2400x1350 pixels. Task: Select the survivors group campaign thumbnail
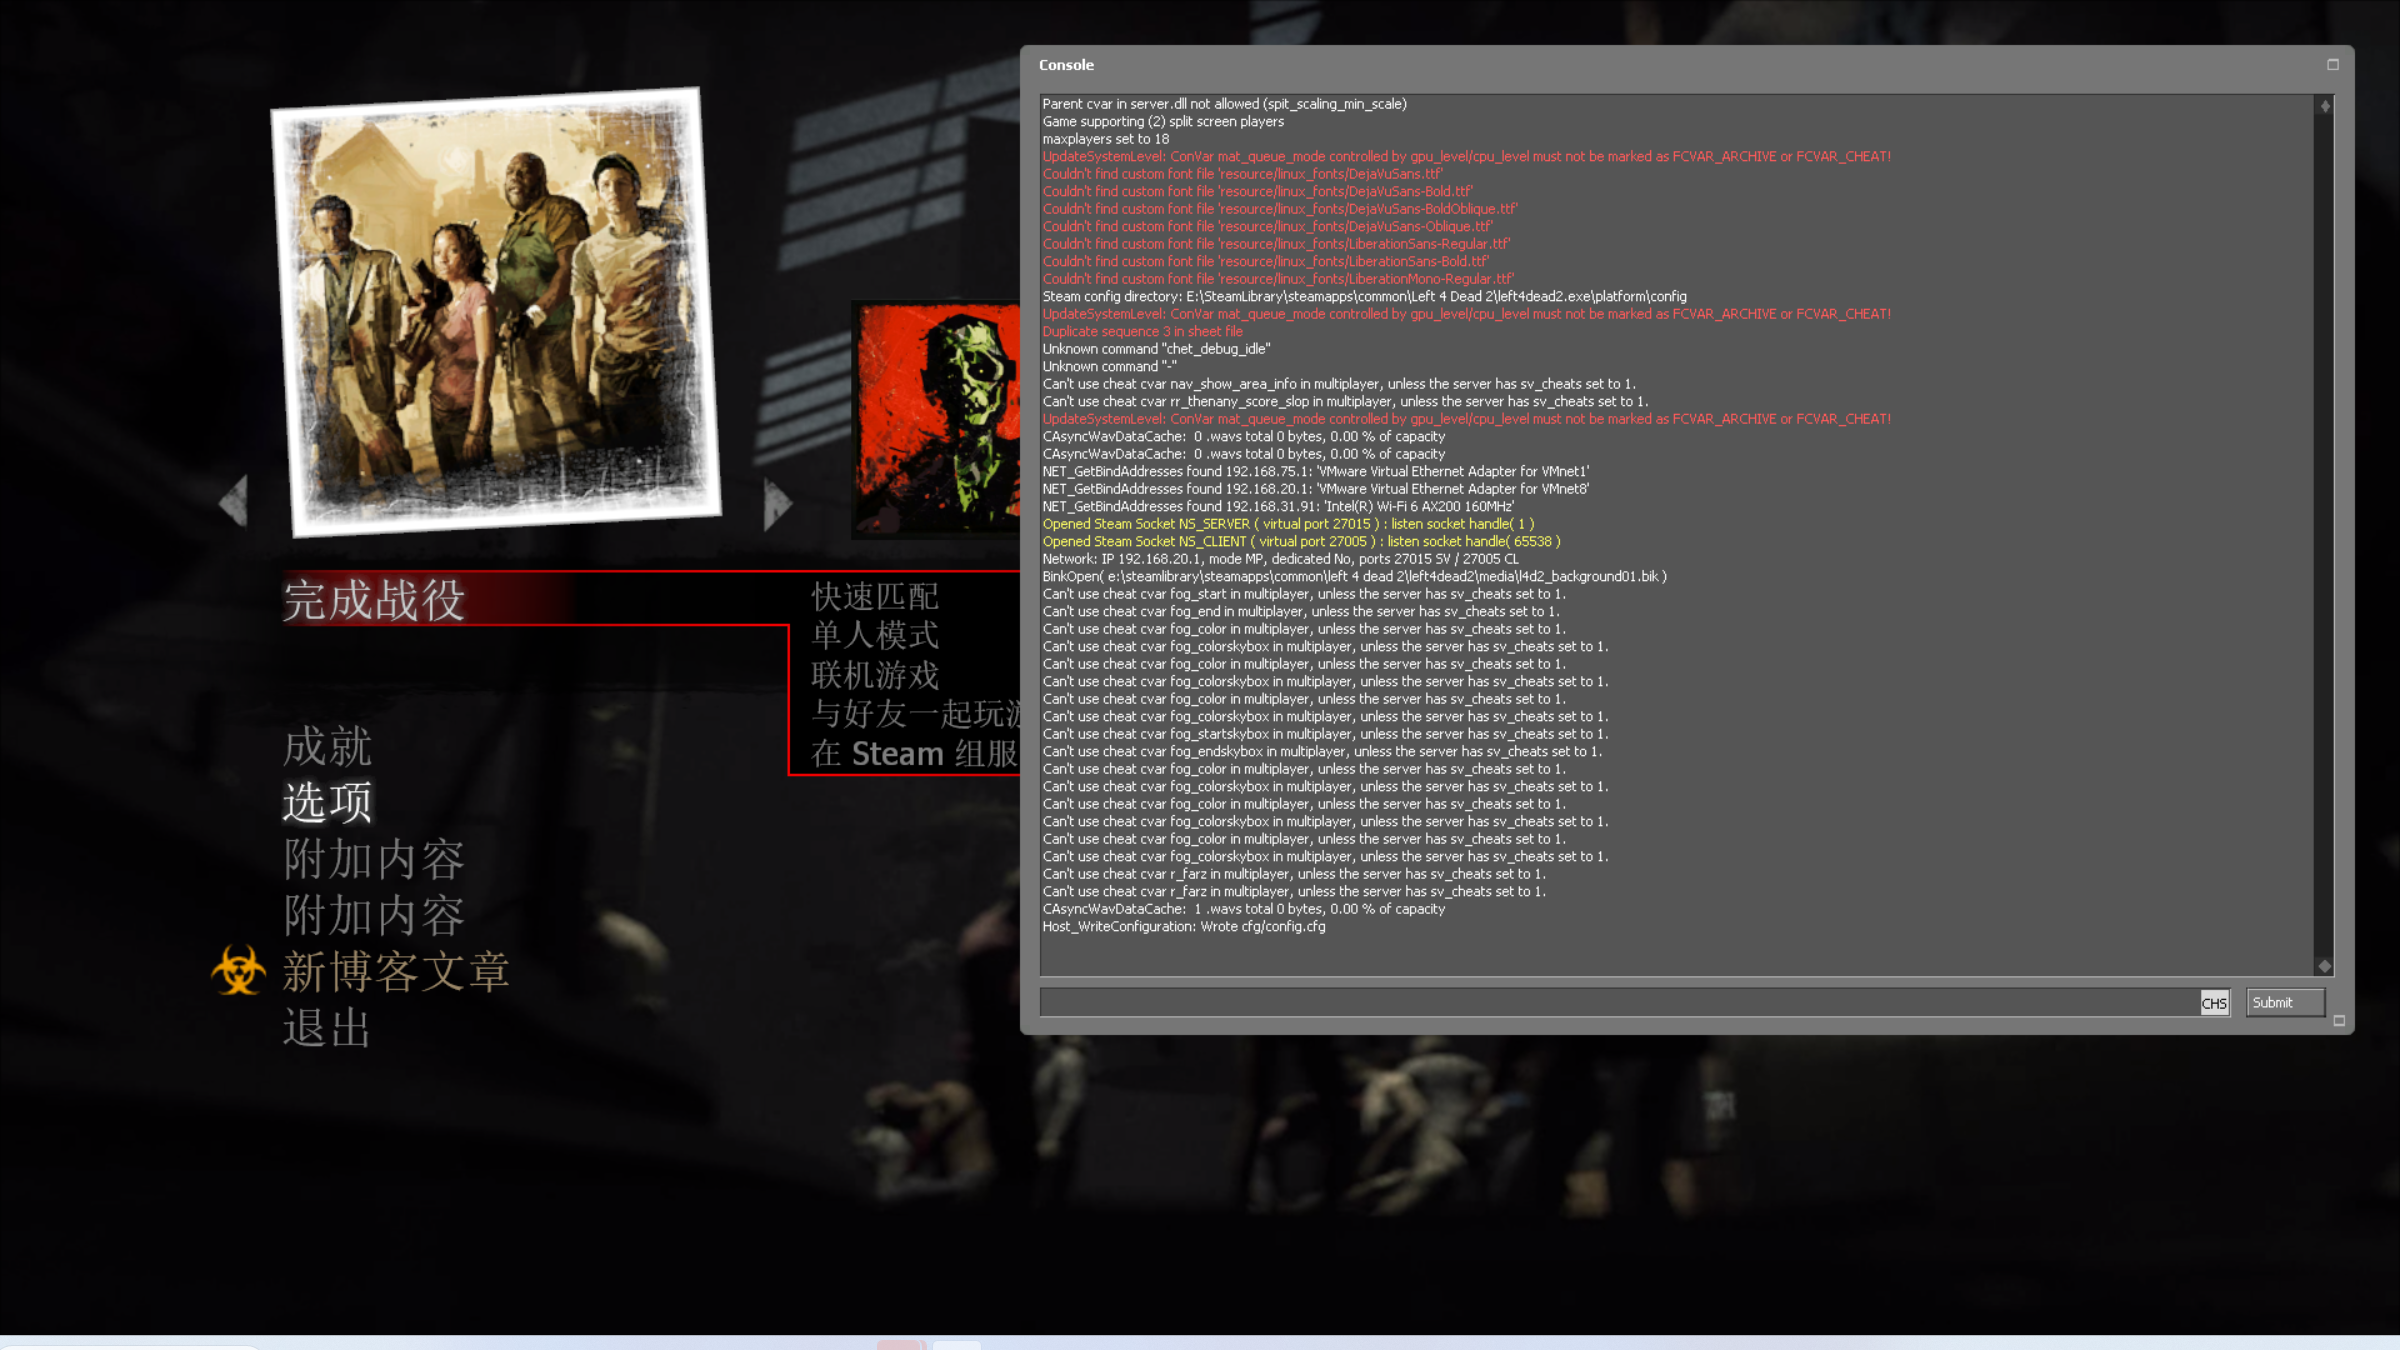496,312
